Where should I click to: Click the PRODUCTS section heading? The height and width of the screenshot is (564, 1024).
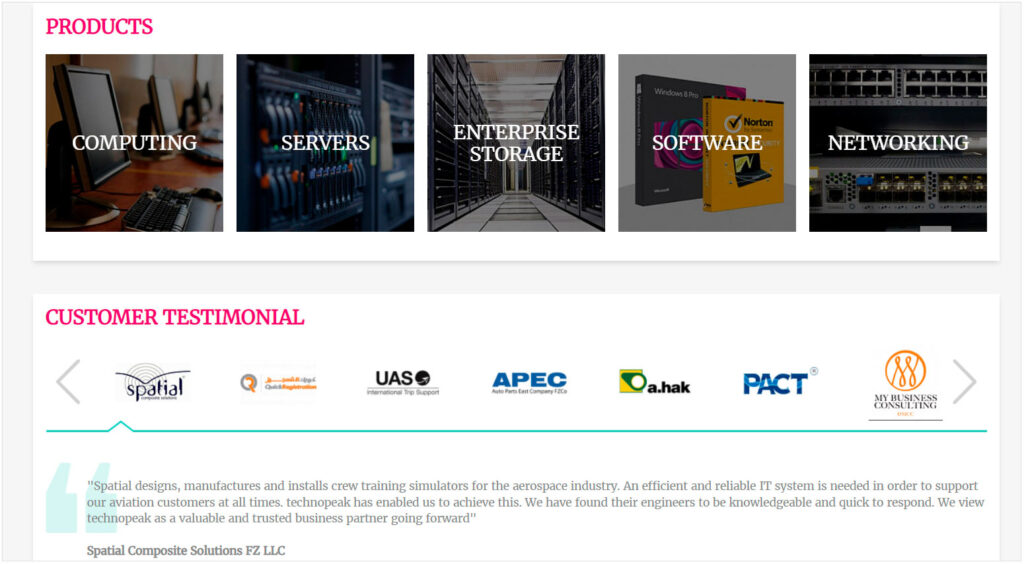(99, 27)
